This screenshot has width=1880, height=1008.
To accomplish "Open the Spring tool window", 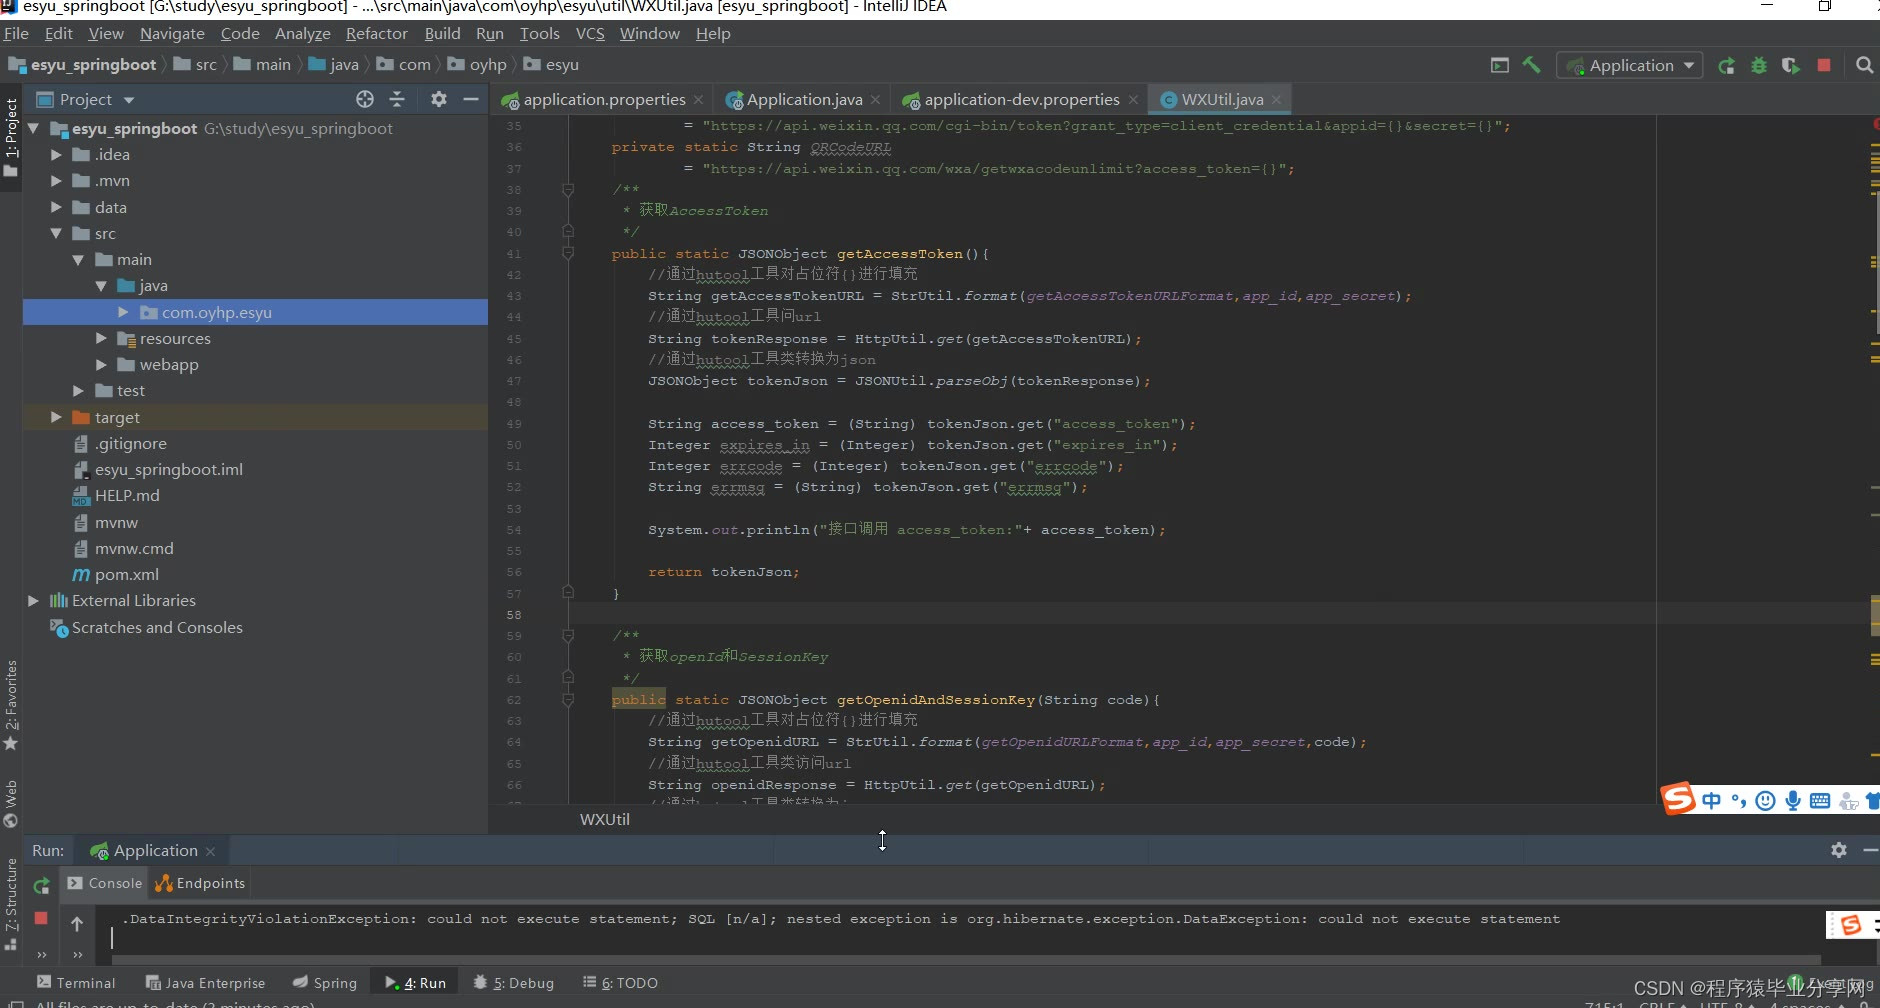I will tap(325, 983).
